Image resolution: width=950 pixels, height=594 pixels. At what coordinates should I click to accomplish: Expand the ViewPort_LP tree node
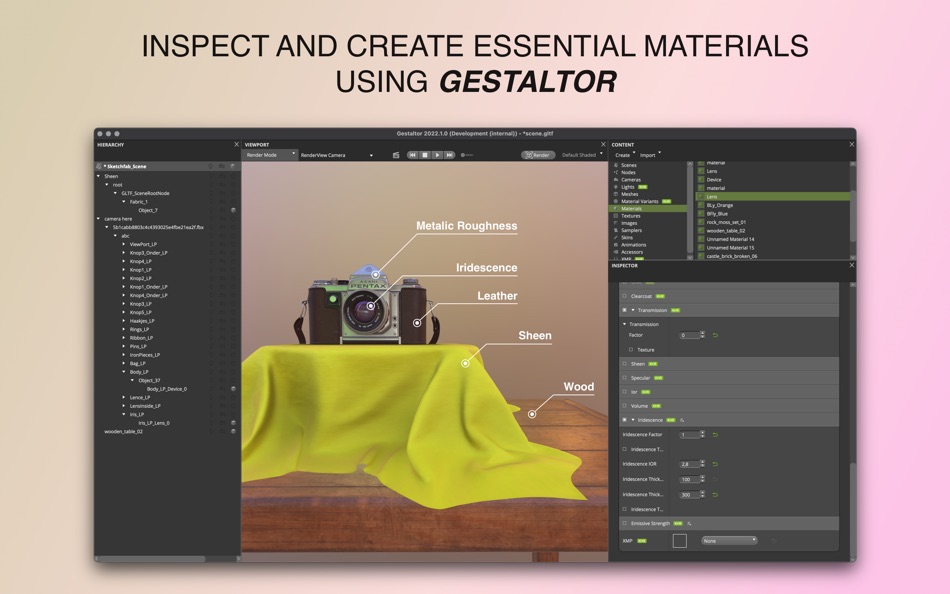(x=124, y=244)
